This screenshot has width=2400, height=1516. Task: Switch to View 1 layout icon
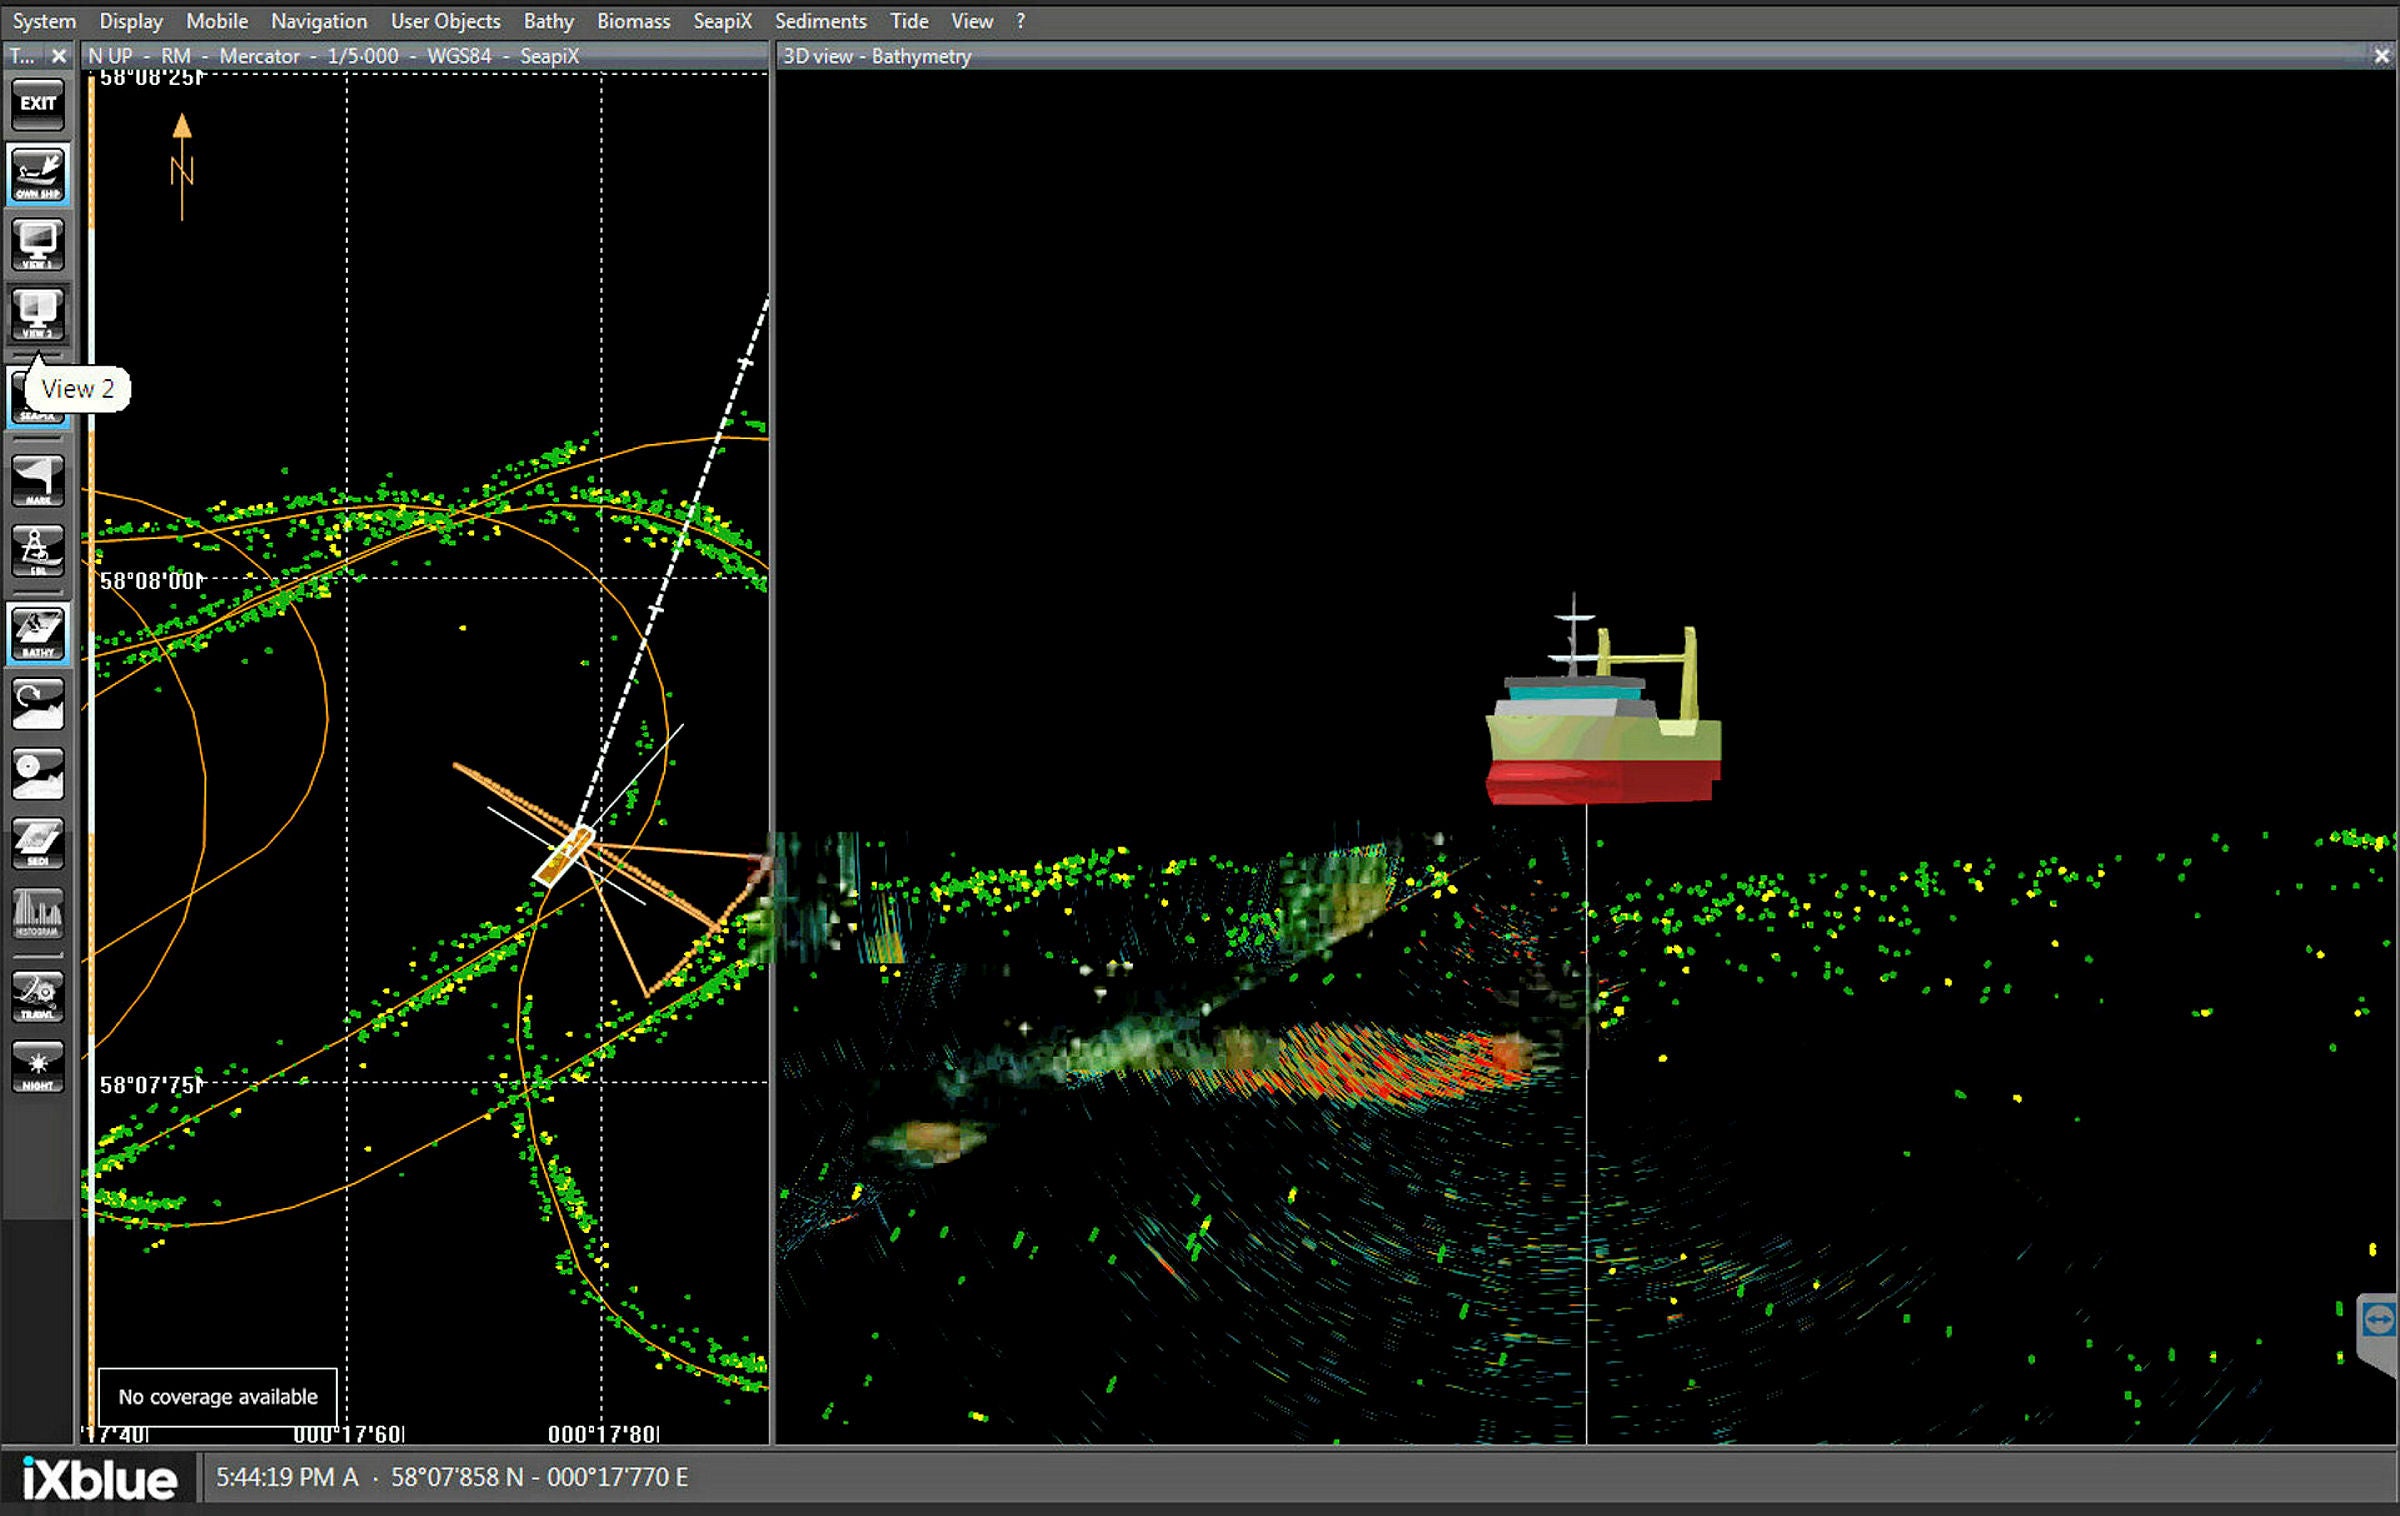[x=38, y=244]
